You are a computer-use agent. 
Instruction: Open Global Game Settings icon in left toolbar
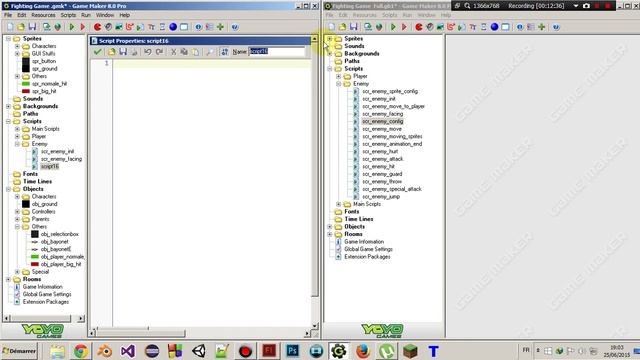[209, 27]
